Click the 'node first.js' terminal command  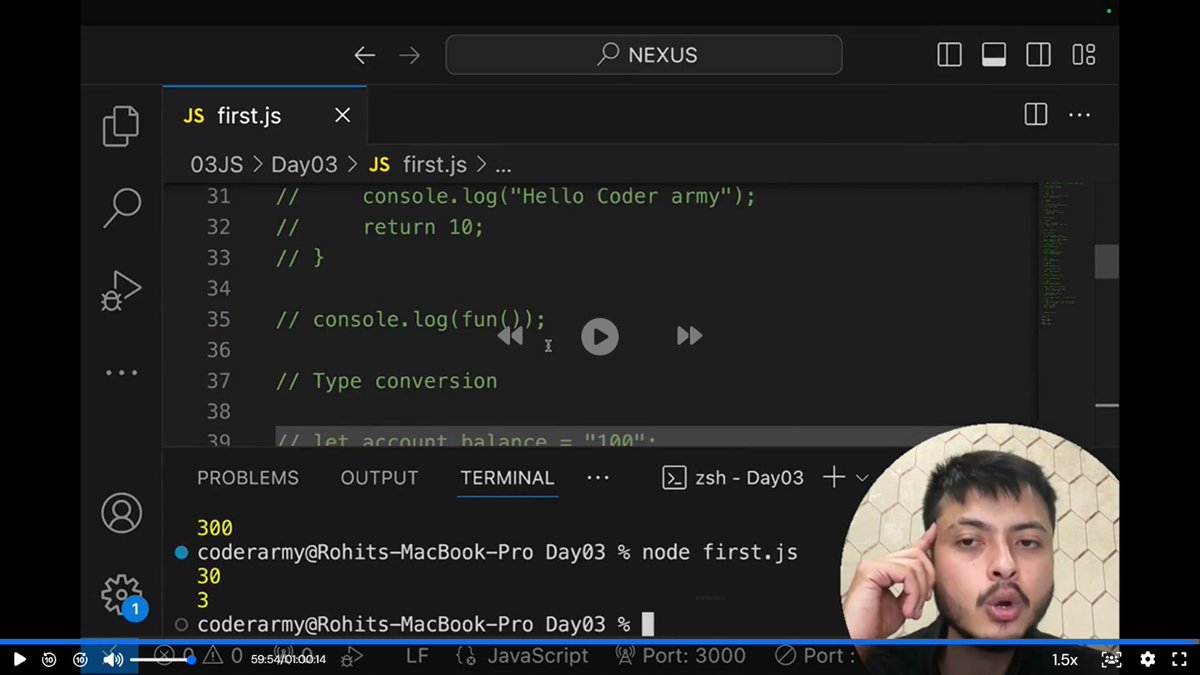point(720,552)
